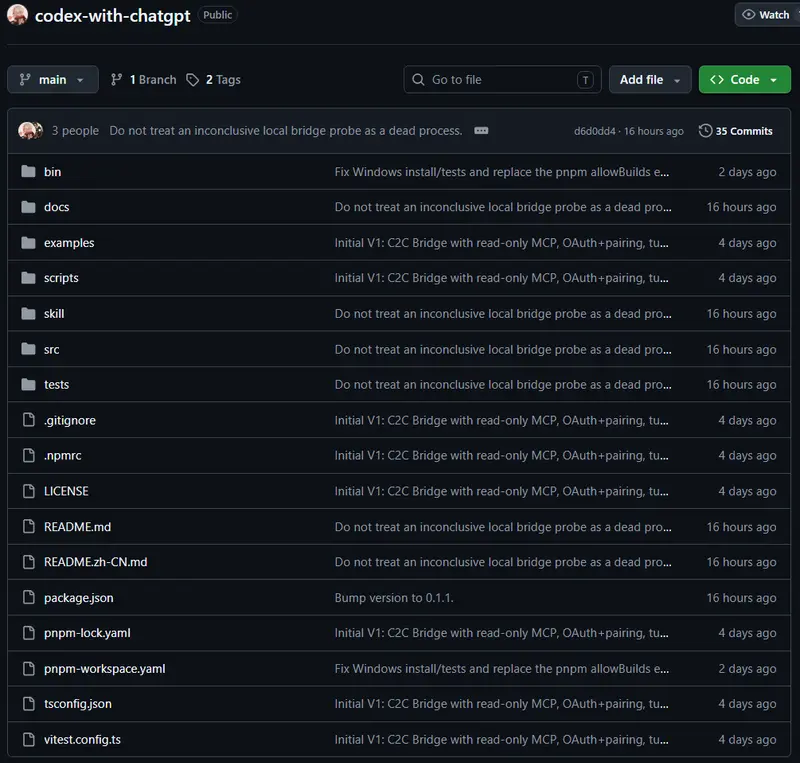Viewport: 800px width, 763px height.
Task: Open the scripts folder
Action: coord(61,278)
